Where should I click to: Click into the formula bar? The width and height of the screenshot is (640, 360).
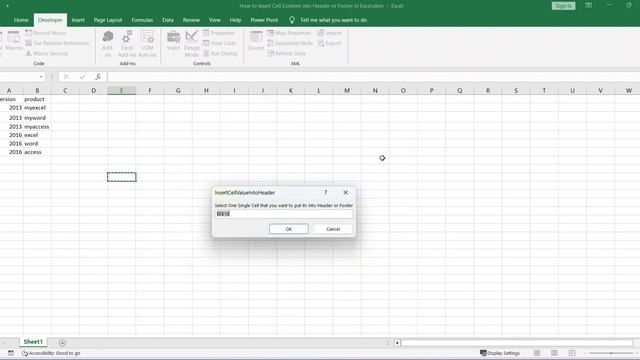373,77
